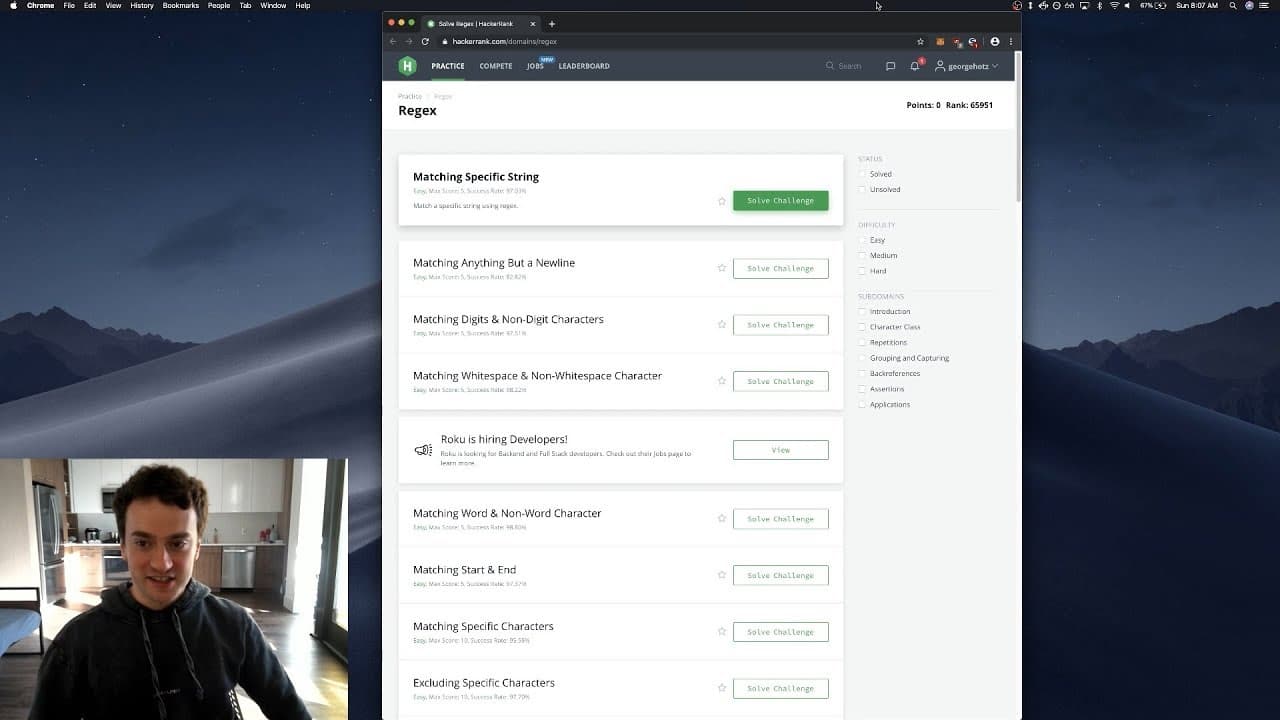Solve the Matching Specific Characters challenge
This screenshot has height=720, width=1280.
(x=780, y=632)
